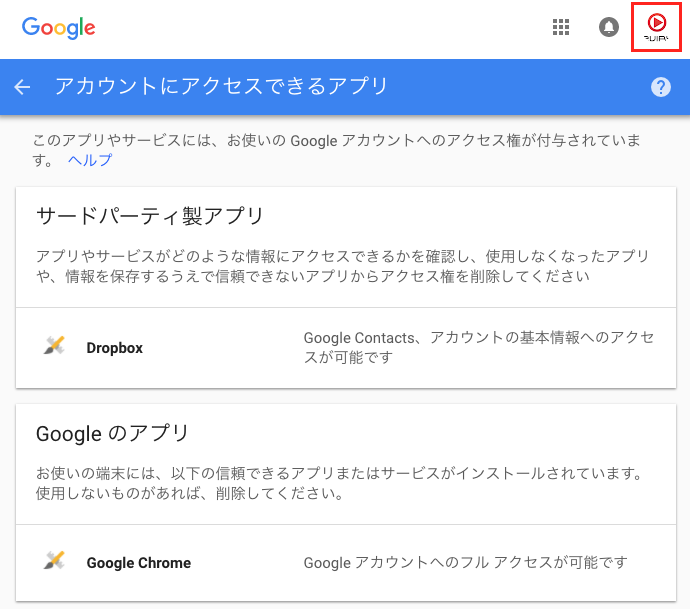Click the アカウントにアクセスできるアプリ page title

(x=221, y=87)
